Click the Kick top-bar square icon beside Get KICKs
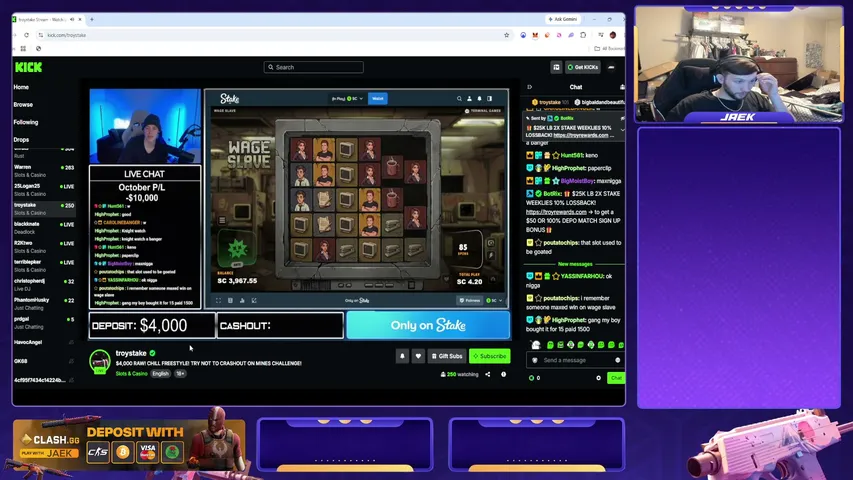853x480 pixels. pos(556,67)
